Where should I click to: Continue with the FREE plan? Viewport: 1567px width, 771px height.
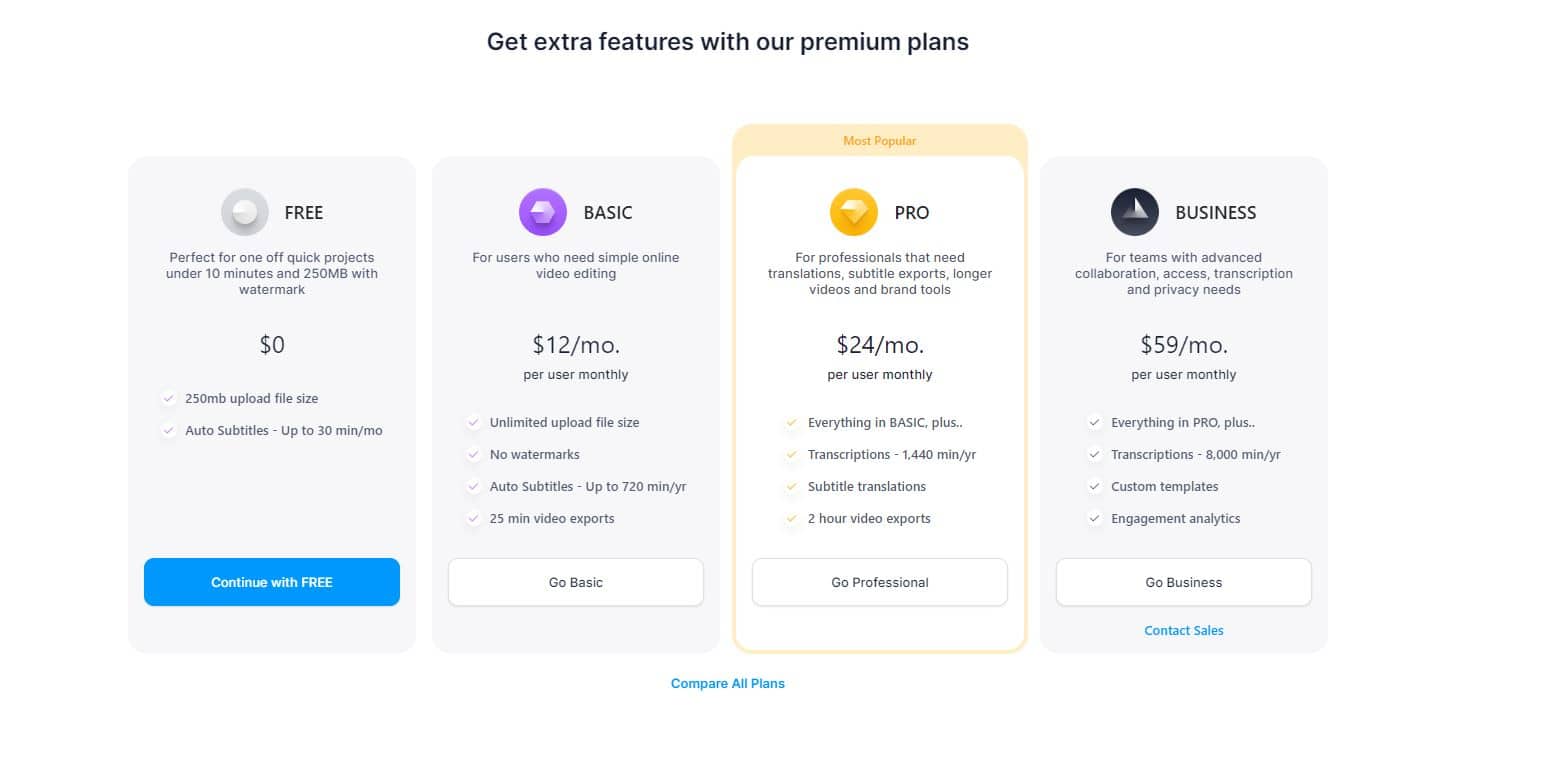click(272, 582)
